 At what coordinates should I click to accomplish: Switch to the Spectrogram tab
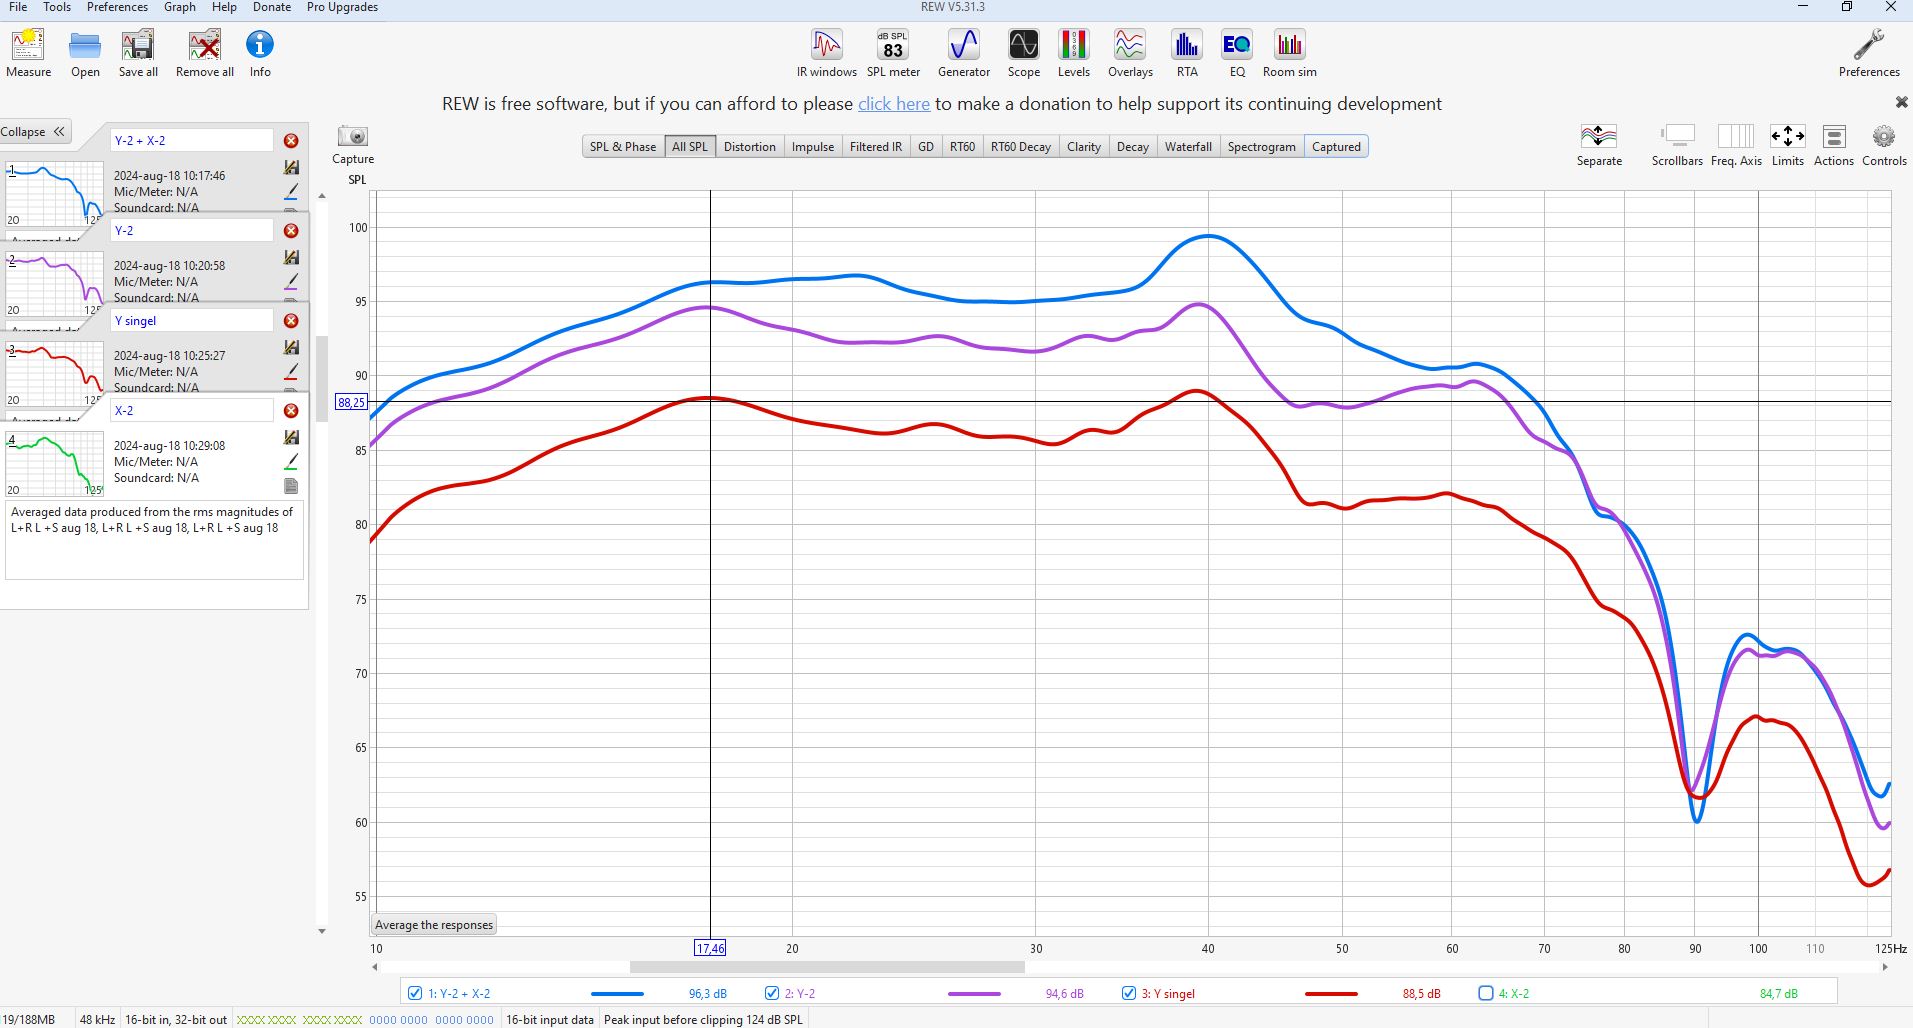(1262, 146)
